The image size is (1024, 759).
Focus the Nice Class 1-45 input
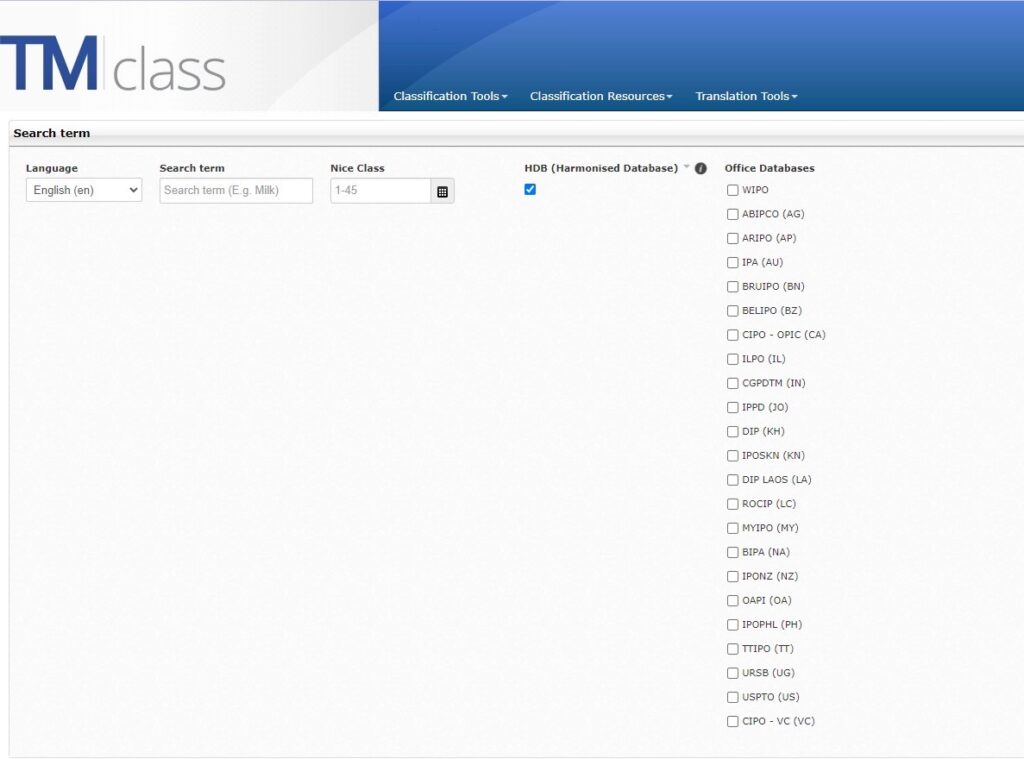tap(381, 191)
